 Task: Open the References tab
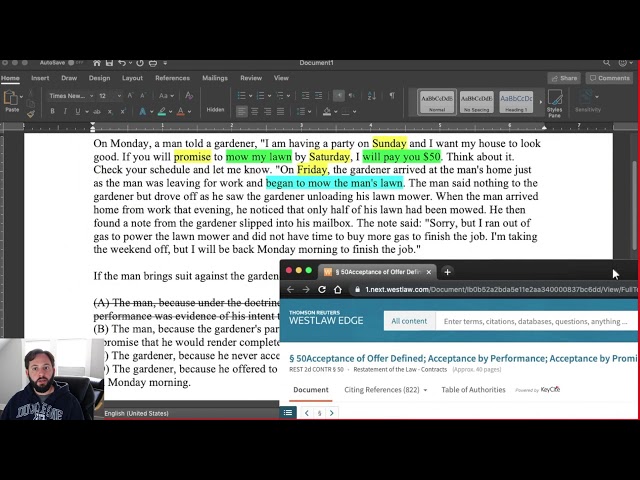click(x=172, y=78)
